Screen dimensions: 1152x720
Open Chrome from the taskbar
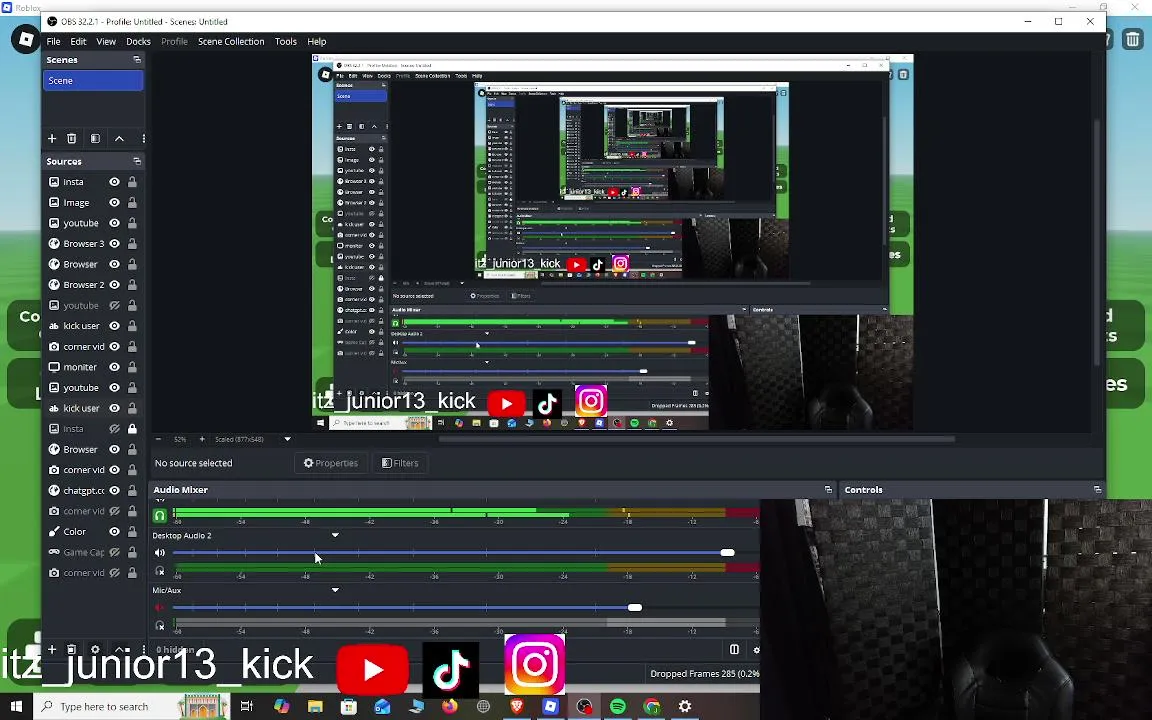(652, 706)
